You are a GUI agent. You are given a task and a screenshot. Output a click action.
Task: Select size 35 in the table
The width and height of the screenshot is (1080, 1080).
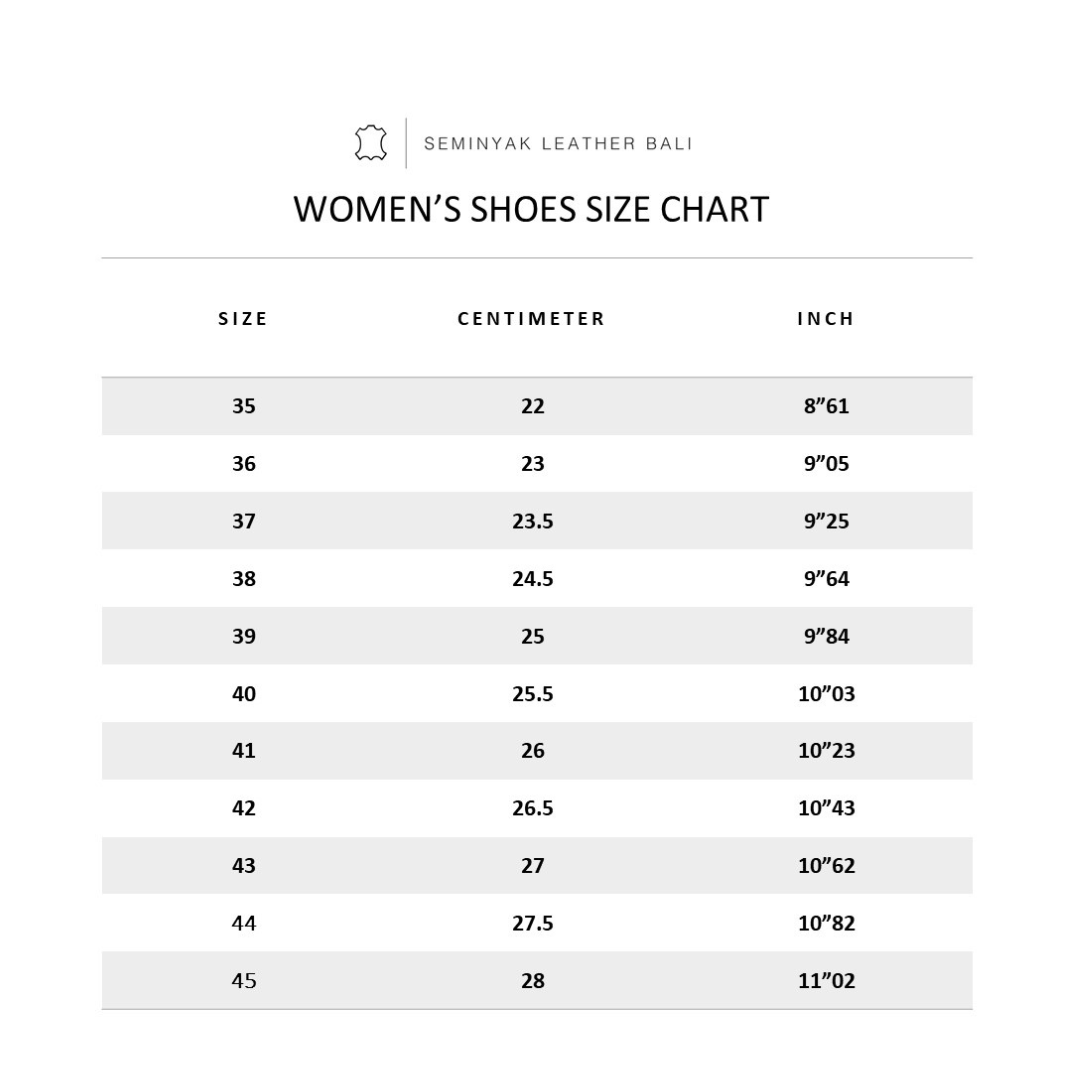coord(244,406)
